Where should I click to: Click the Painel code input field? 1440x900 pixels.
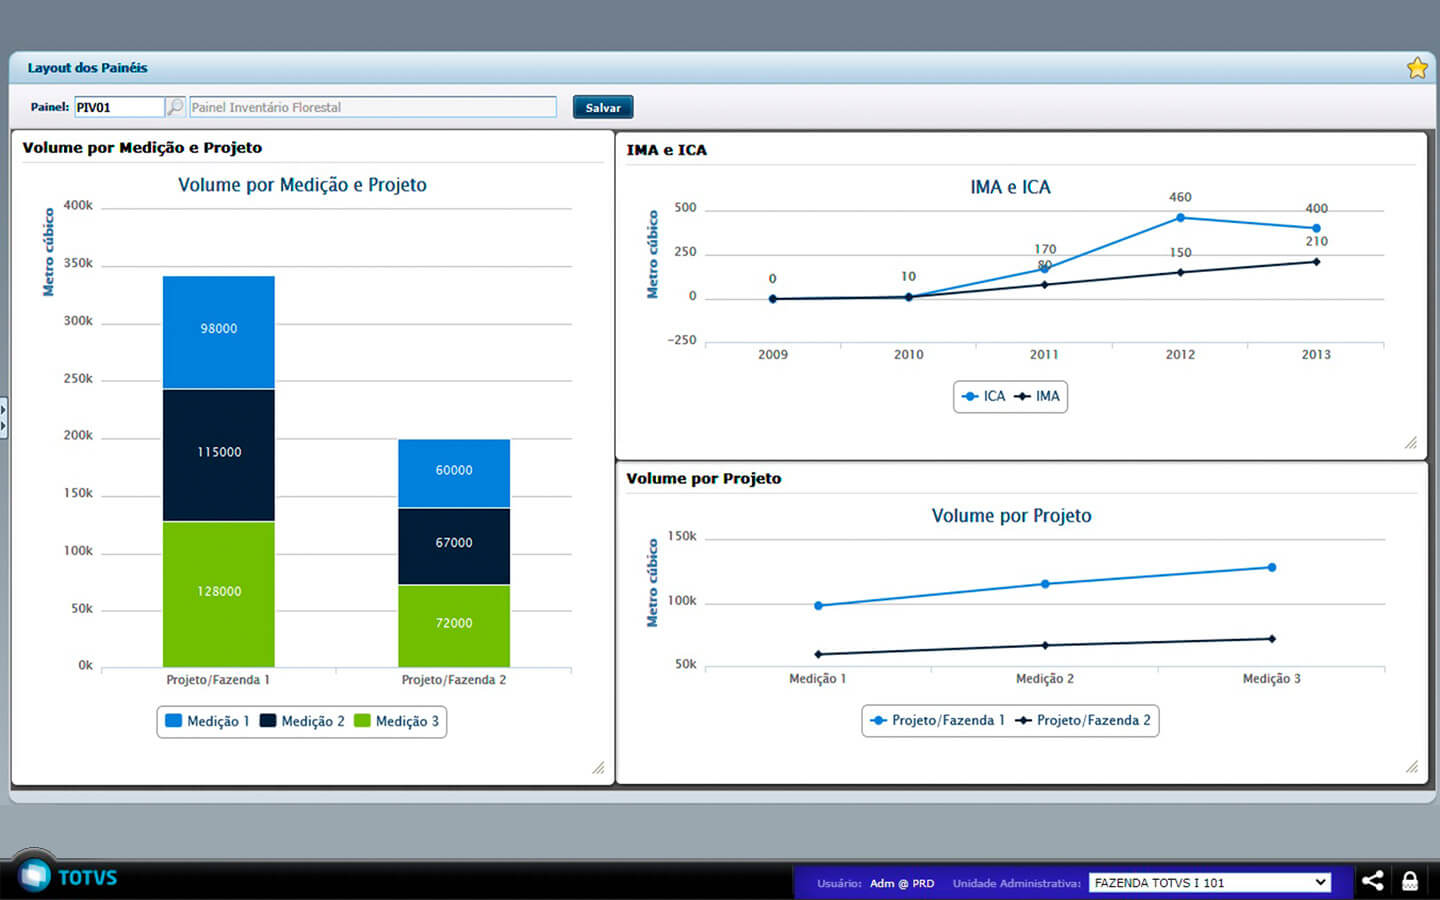pyautogui.click(x=119, y=107)
